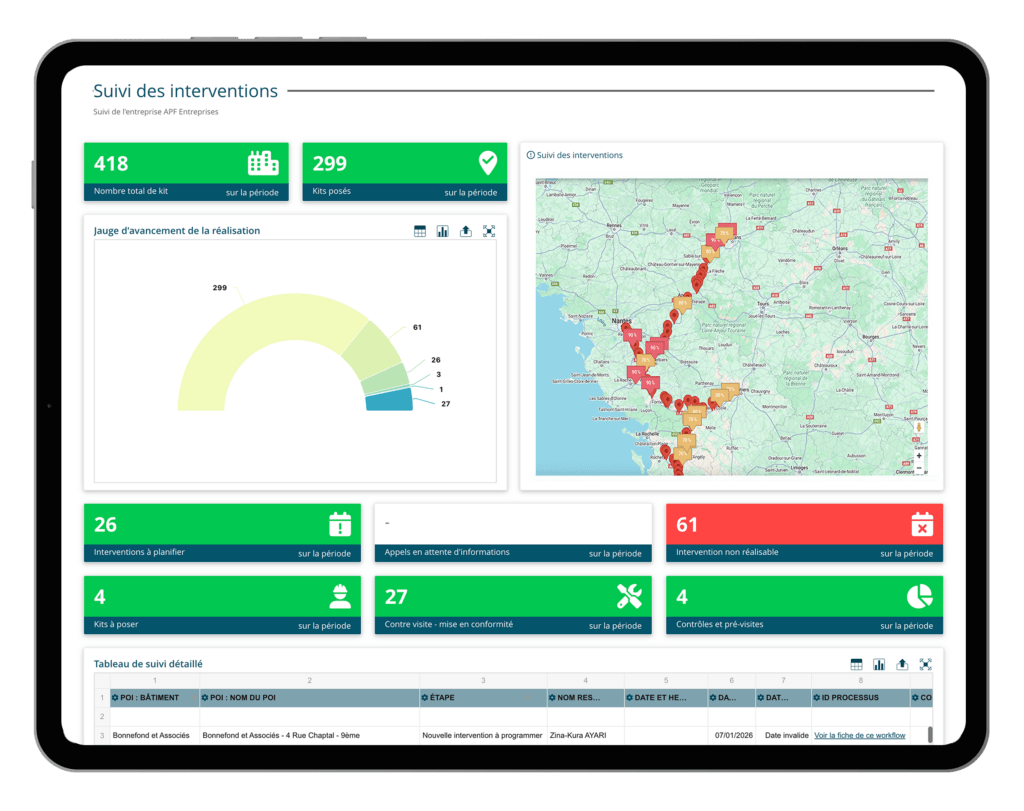
Task: Open the ID PROCESSUS column gear options
Action: [x=818, y=697]
